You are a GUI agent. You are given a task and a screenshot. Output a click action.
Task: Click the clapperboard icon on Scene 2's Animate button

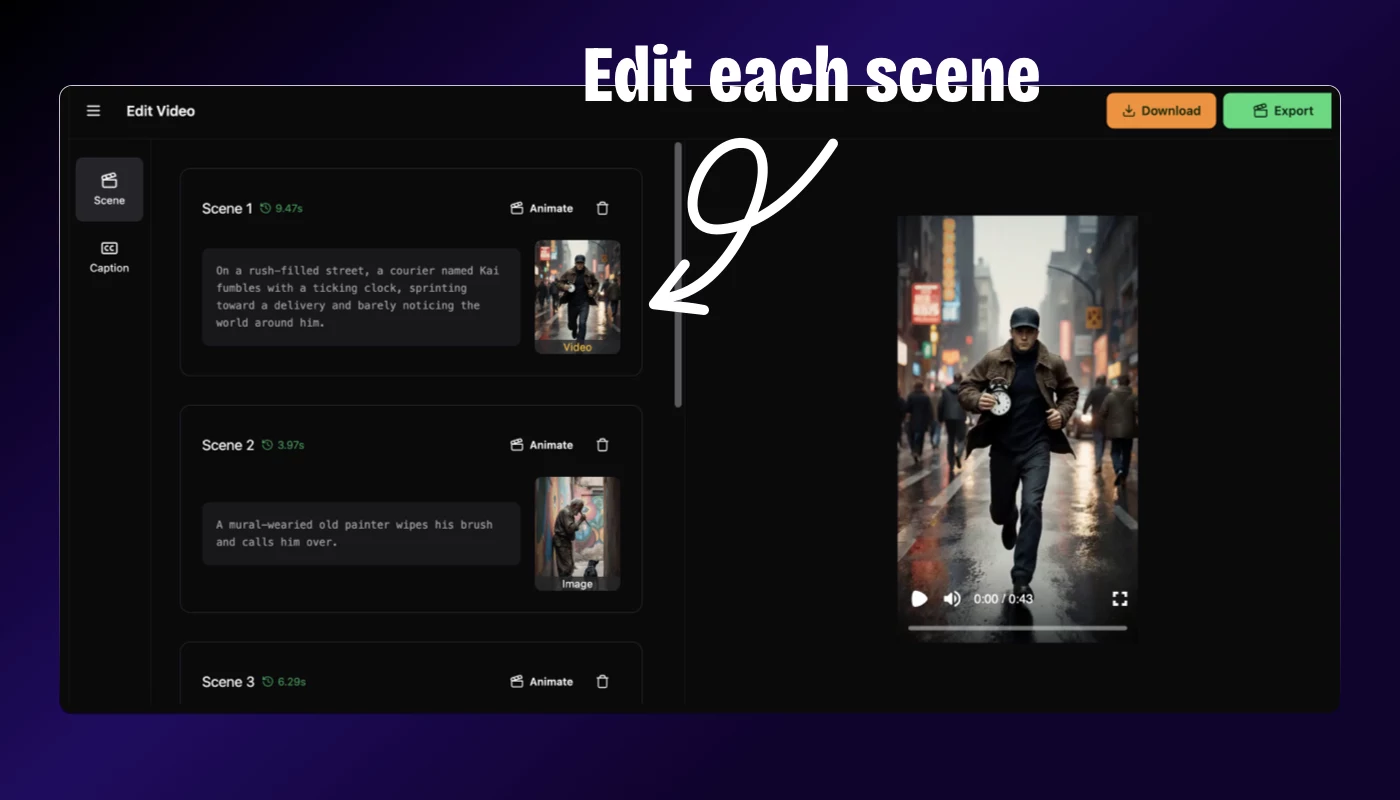[517, 445]
